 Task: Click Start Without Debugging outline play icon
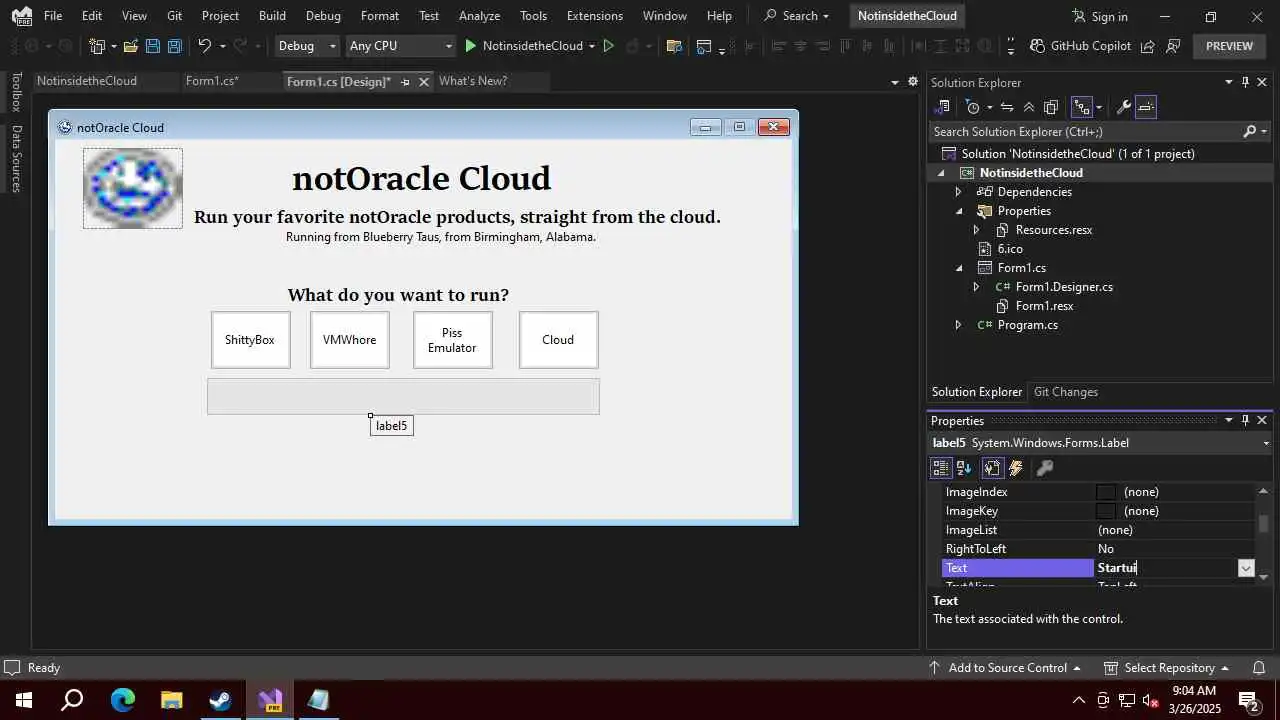coord(608,46)
